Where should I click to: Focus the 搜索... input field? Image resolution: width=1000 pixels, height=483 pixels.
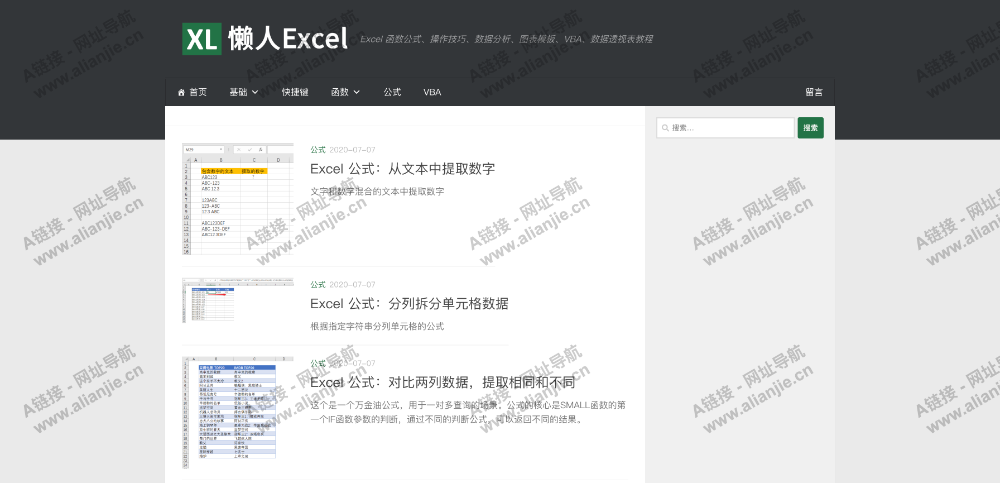coord(725,128)
